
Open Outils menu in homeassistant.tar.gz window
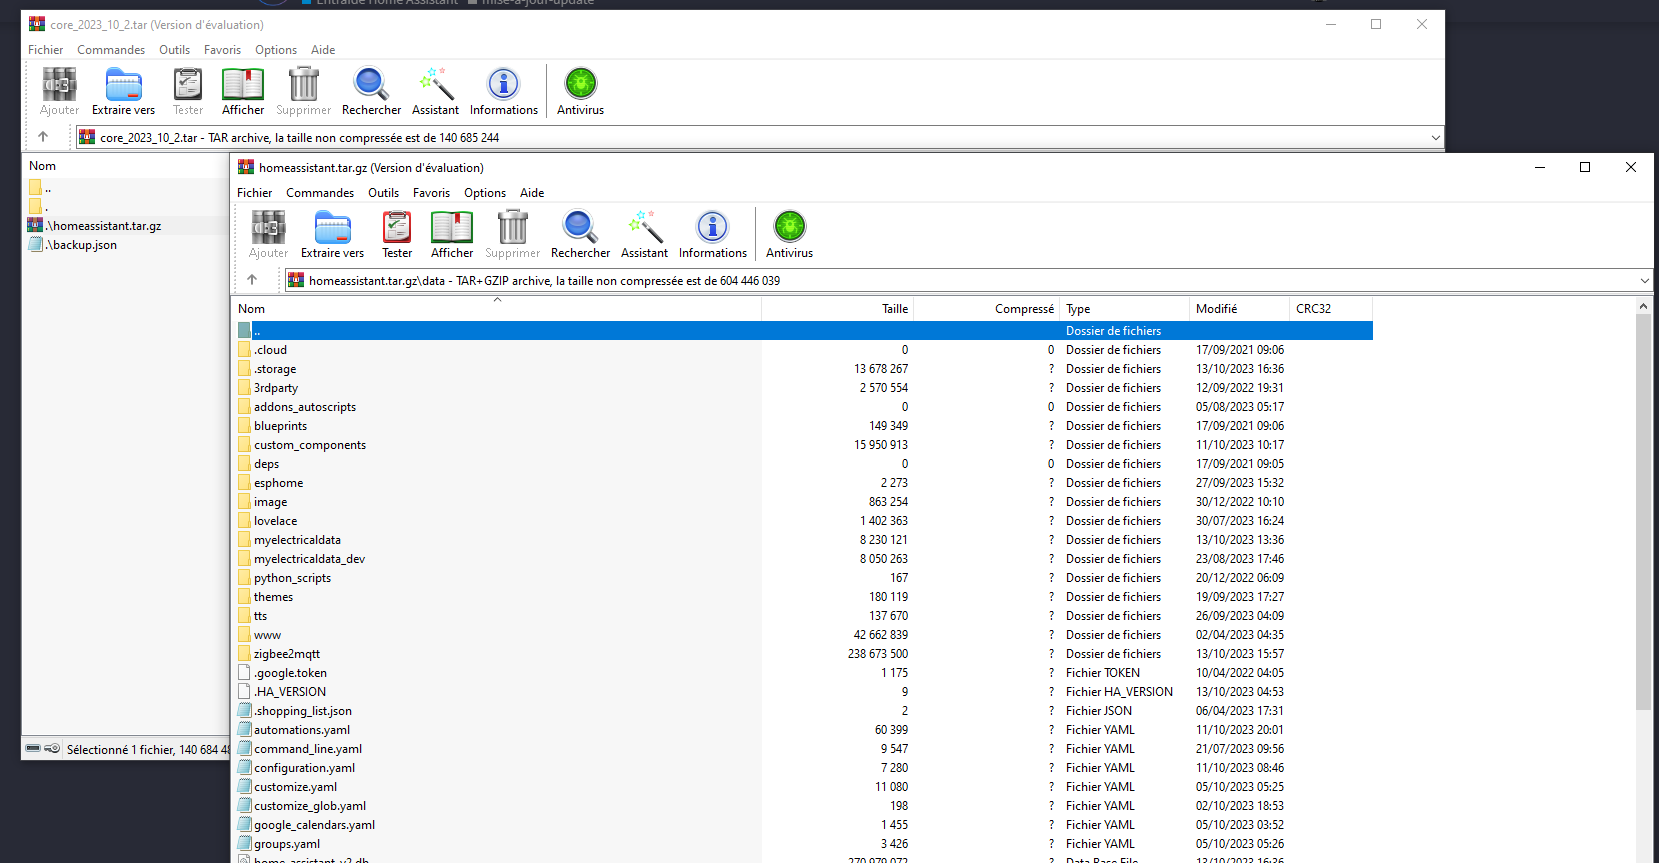[383, 193]
